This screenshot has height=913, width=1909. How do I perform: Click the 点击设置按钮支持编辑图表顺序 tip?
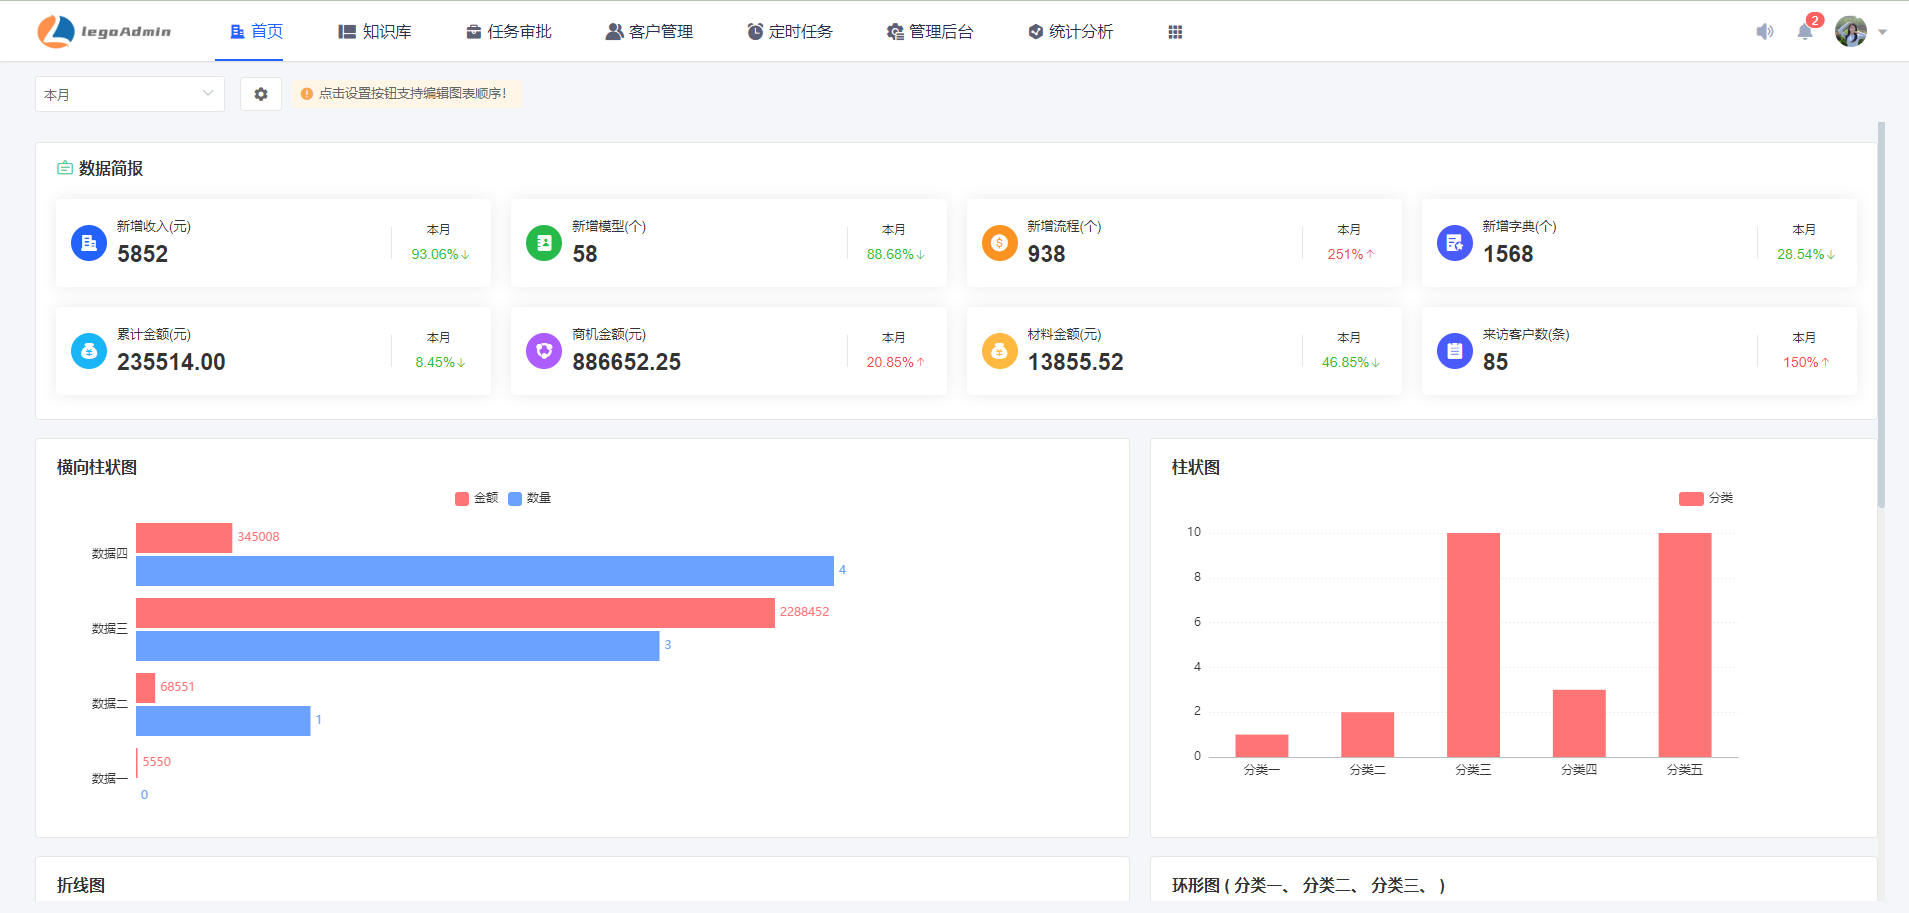pos(406,94)
